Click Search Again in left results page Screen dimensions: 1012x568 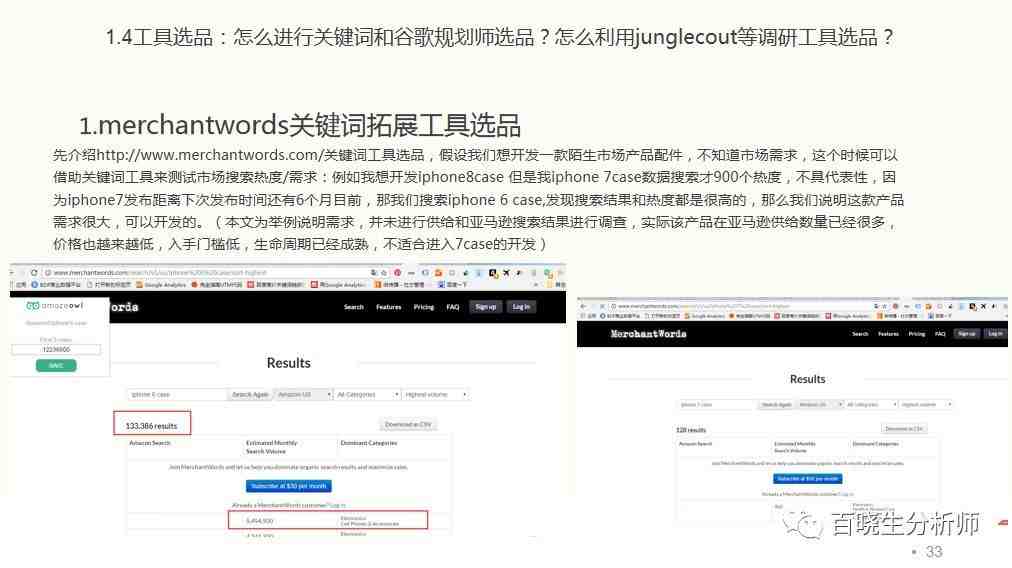tap(250, 394)
